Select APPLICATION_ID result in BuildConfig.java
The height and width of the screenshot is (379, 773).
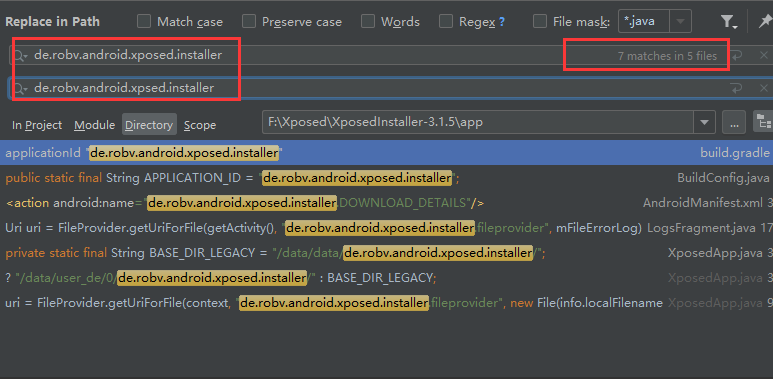click(x=386, y=178)
